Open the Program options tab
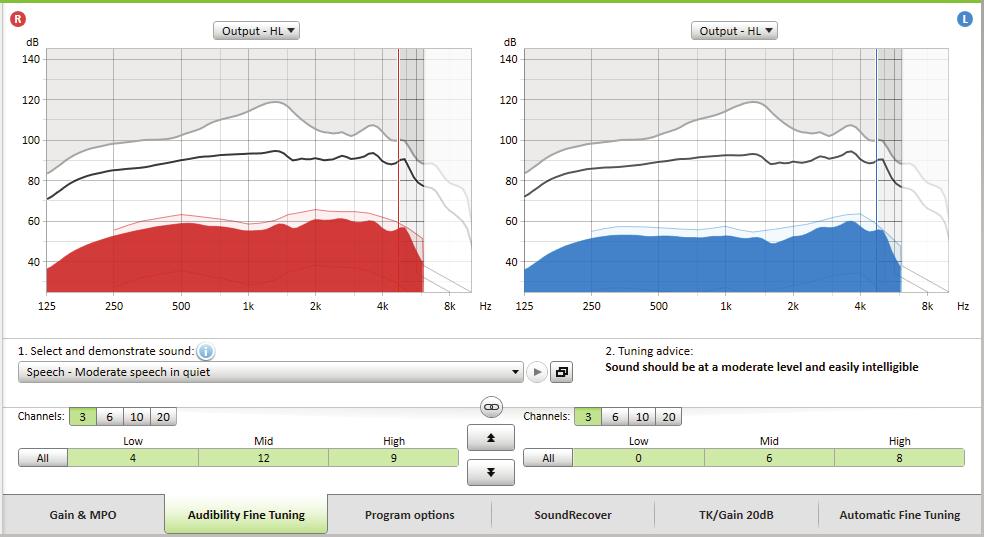This screenshot has height=537, width=984. tap(409, 514)
